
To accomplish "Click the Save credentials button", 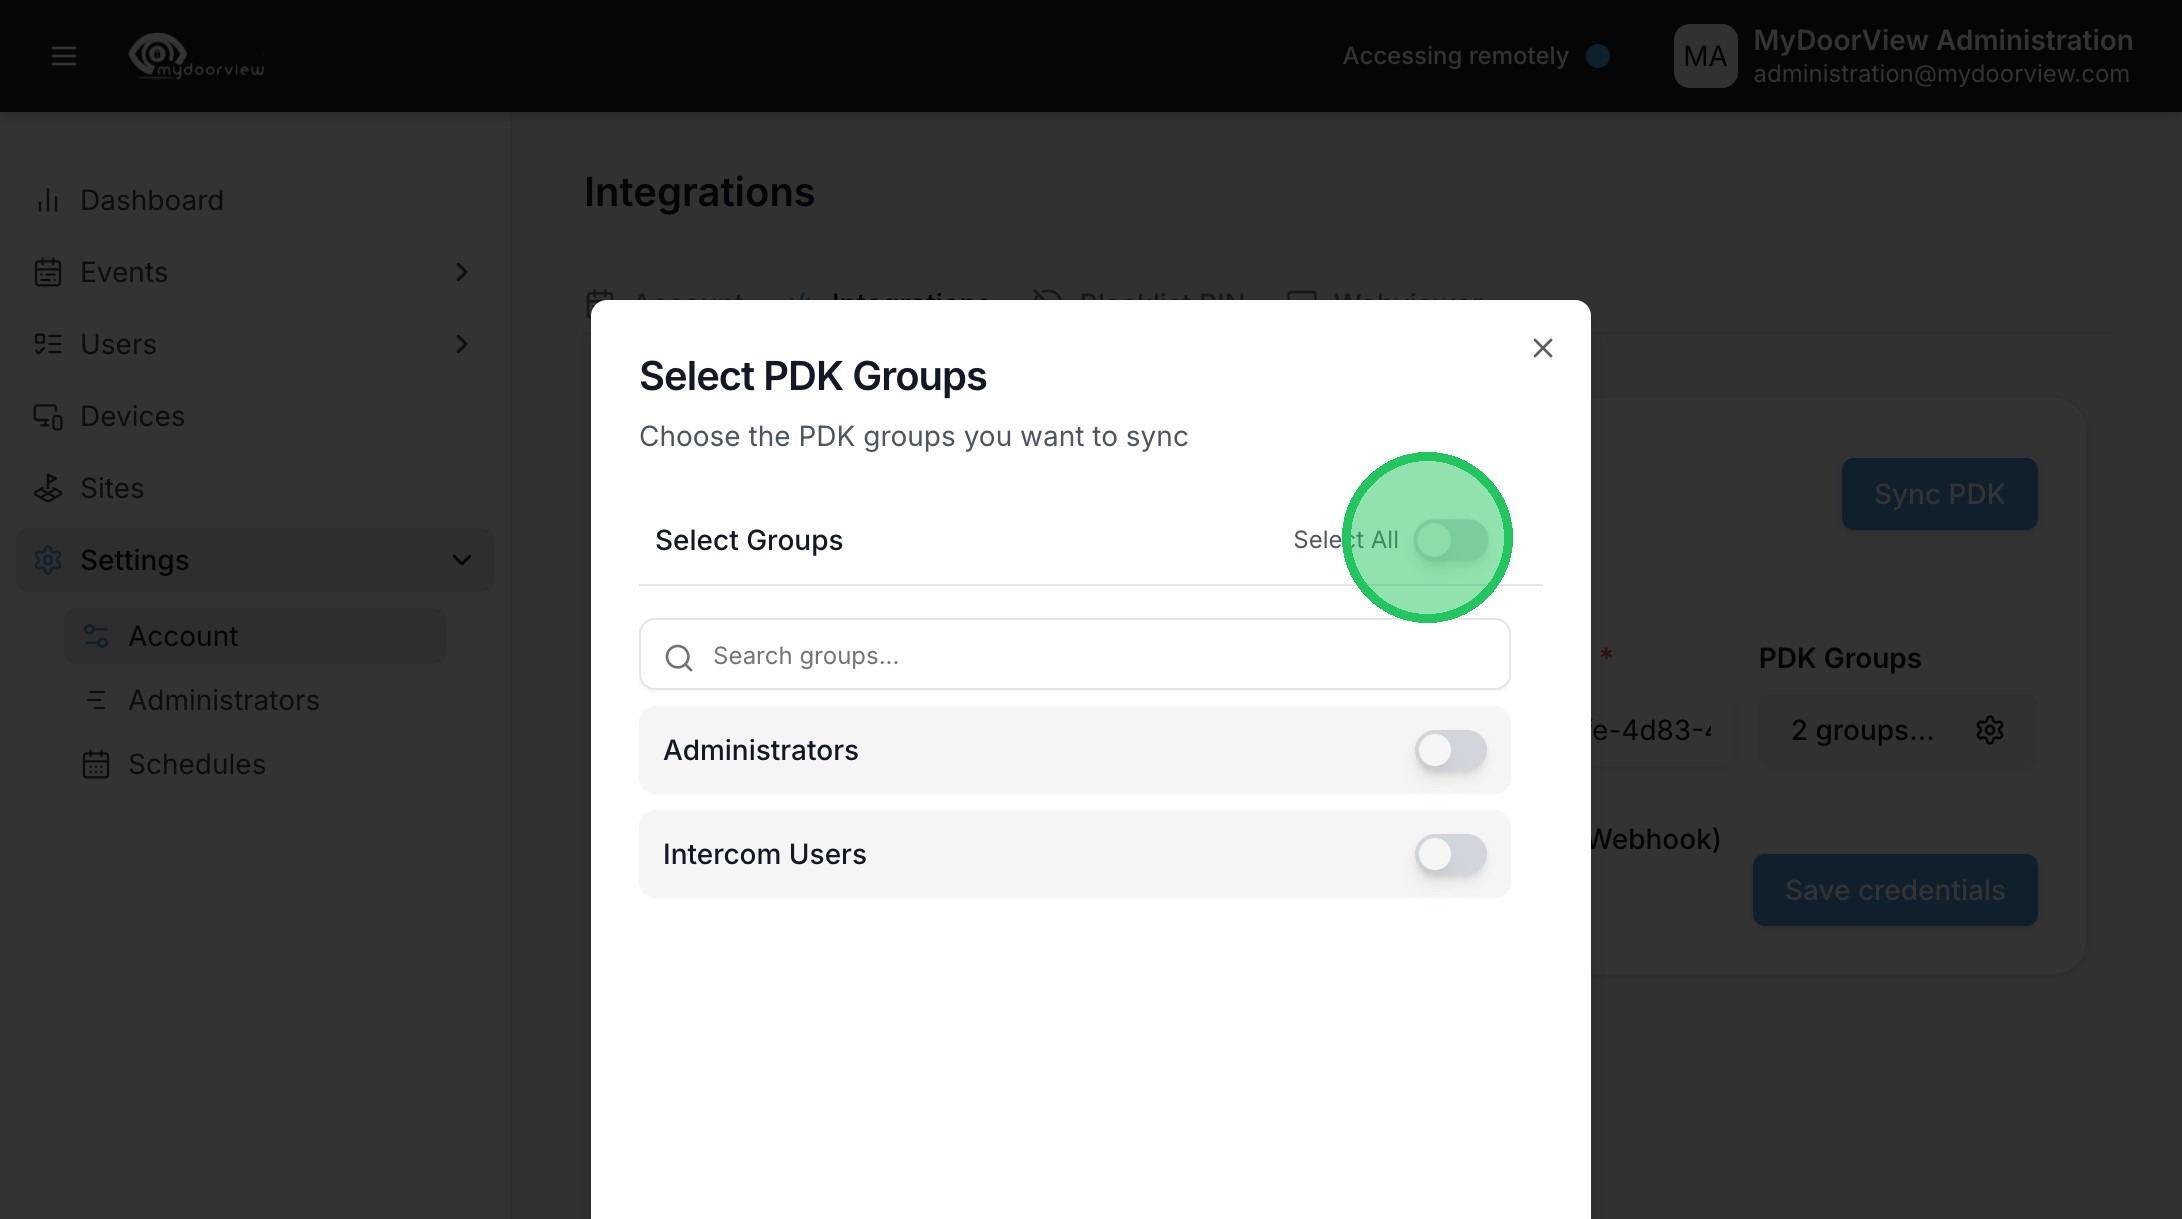I will click(x=1894, y=890).
